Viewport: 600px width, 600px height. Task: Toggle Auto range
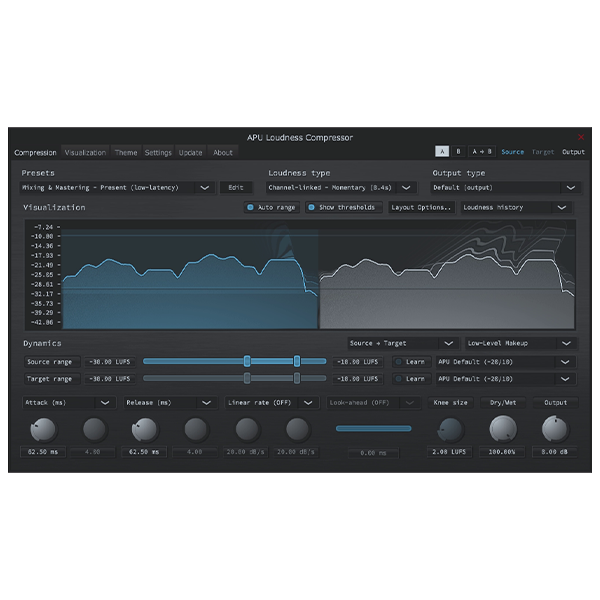pos(272,207)
